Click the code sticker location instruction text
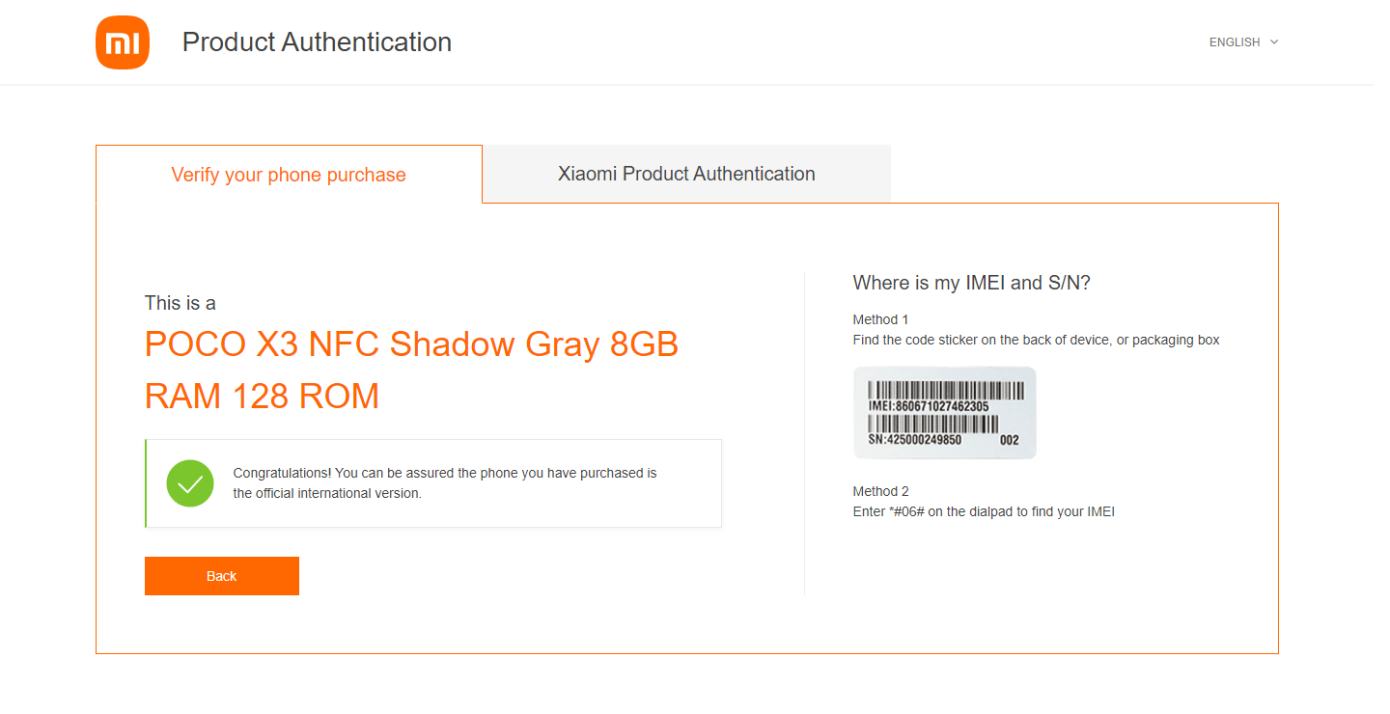 coord(1036,340)
